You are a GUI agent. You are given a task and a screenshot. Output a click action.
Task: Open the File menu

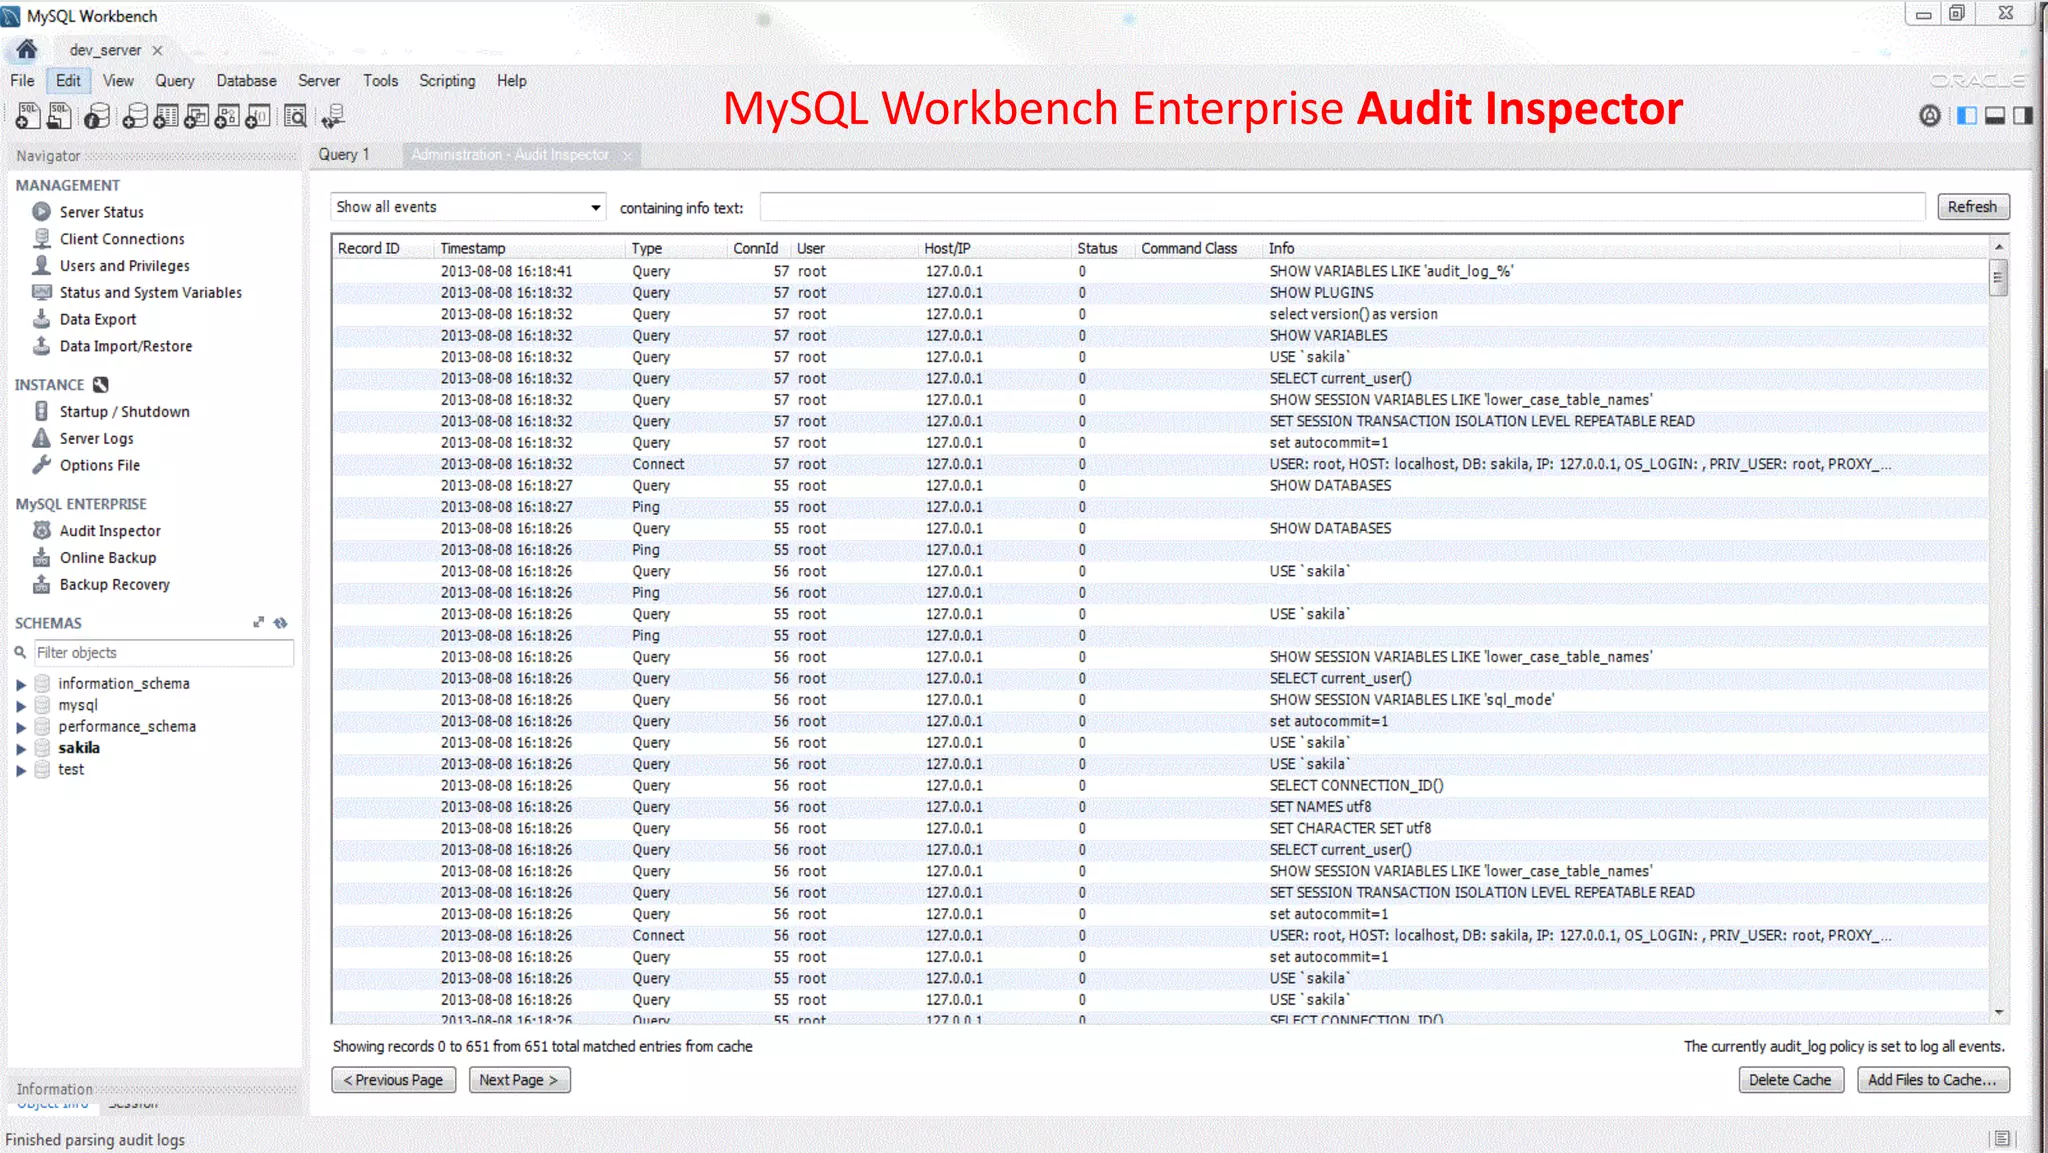pyautogui.click(x=22, y=81)
